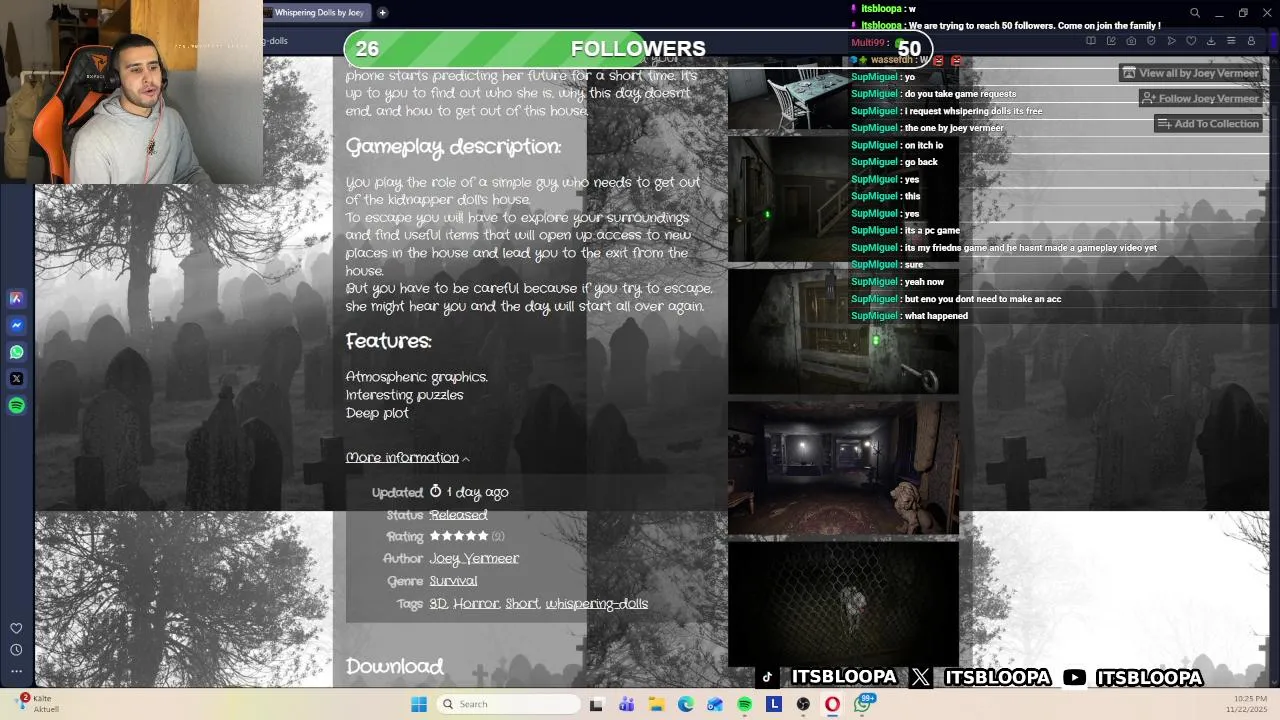
Task: Click the send/flow arrow icon in toolbar
Action: pos(1171,41)
